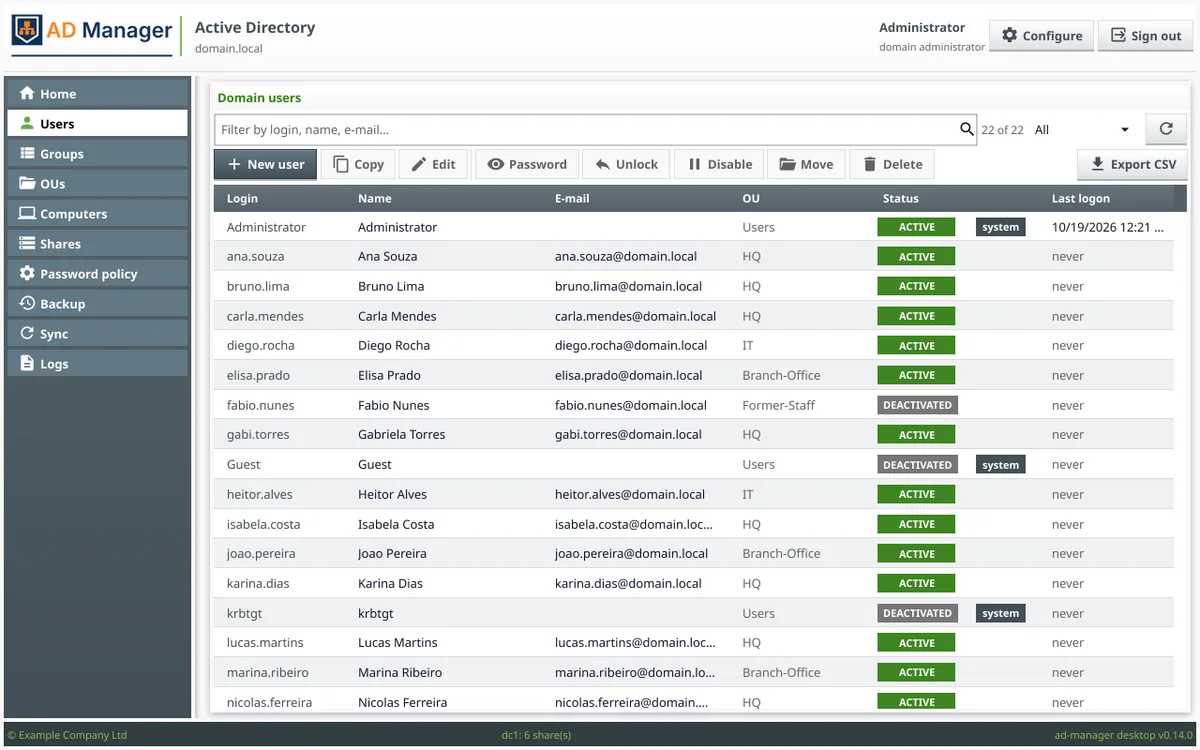This screenshot has height=750, width=1200.
Task: Select the Administrator login row
Action: coord(266,227)
